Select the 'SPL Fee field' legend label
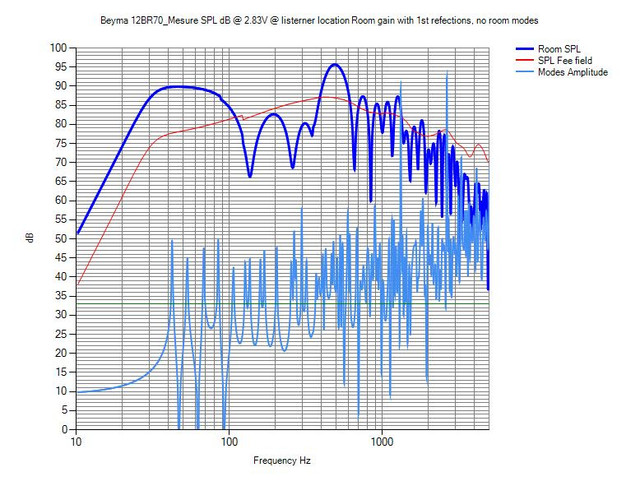 [x=565, y=60]
